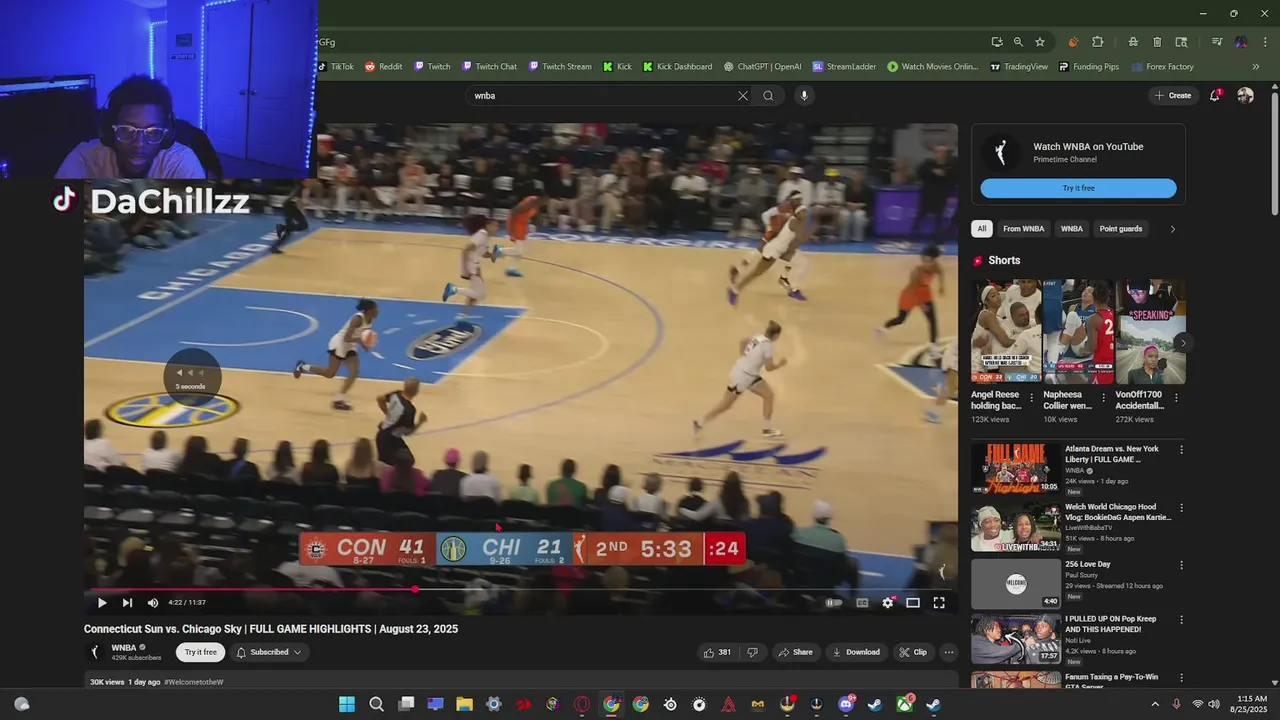The height and width of the screenshot is (720, 1280).
Task: Open the Angel Reese holding back Short
Action: pos(1006,332)
